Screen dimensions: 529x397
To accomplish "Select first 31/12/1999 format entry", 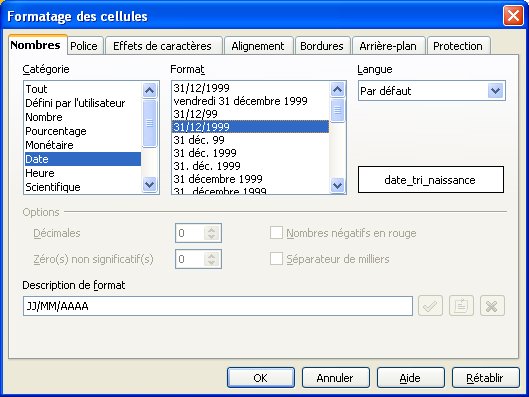I will click(250, 88).
